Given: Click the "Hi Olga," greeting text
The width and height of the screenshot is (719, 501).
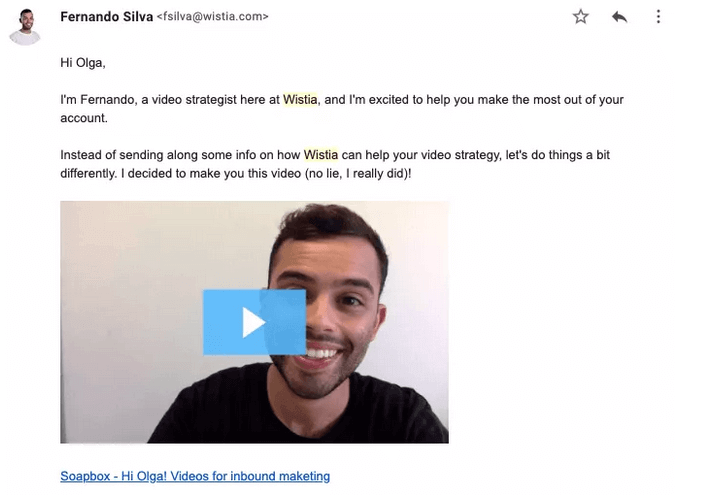Looking at the screenshot, I should click(83, 63).
